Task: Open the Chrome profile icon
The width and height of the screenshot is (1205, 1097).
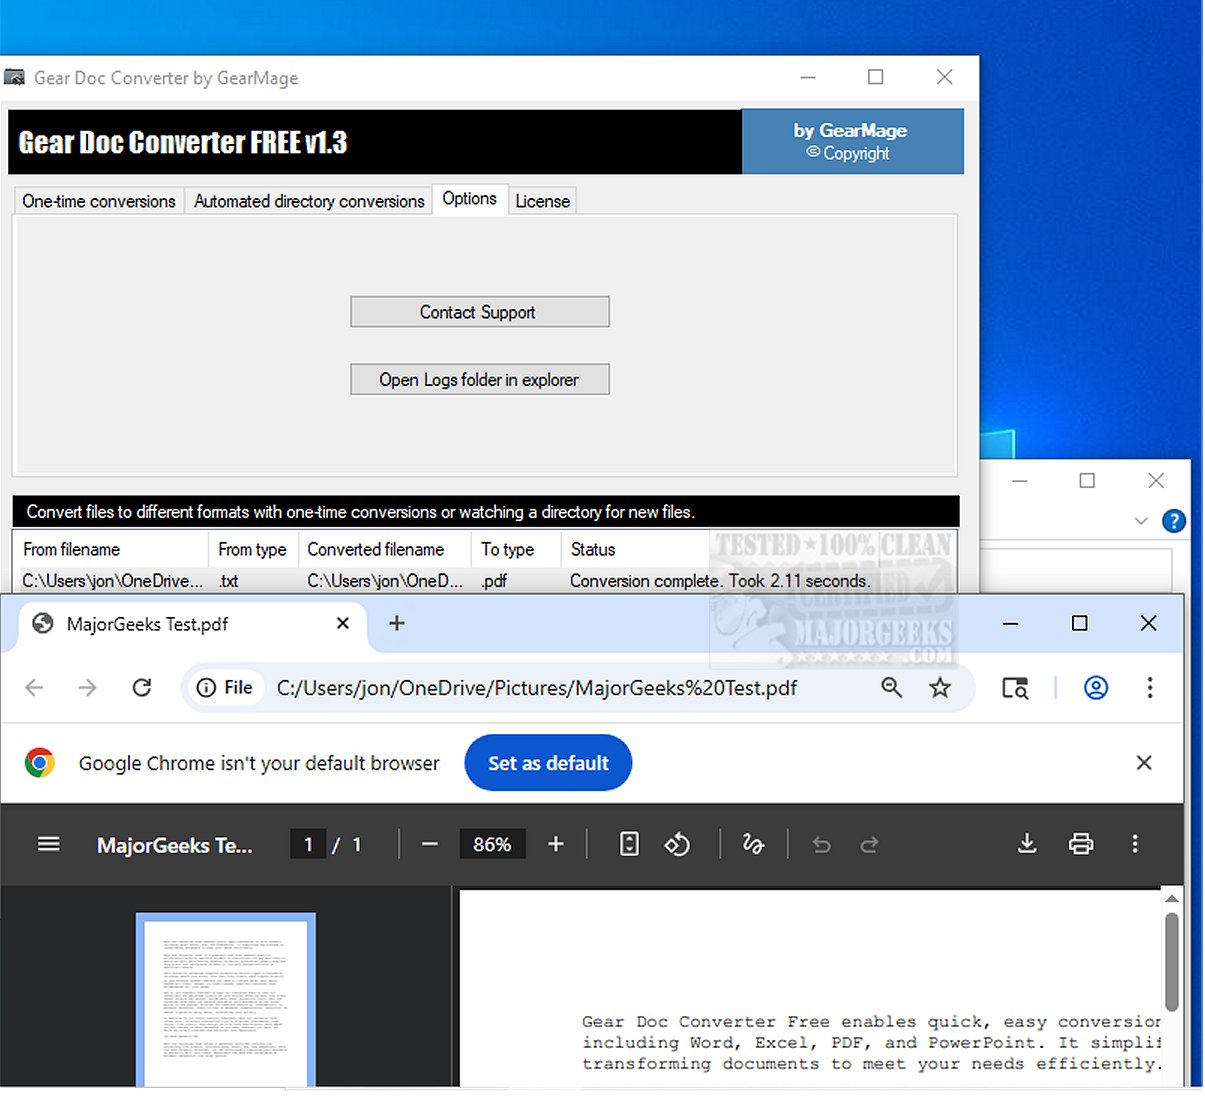Action: click(x=1096, y=688)
